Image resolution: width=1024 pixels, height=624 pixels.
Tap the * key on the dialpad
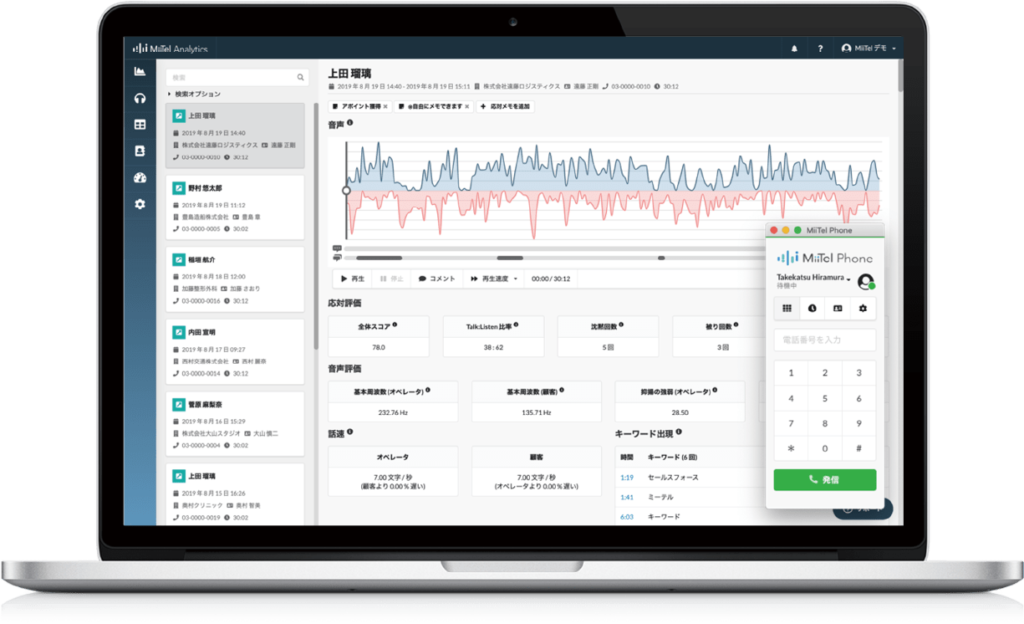791,448
